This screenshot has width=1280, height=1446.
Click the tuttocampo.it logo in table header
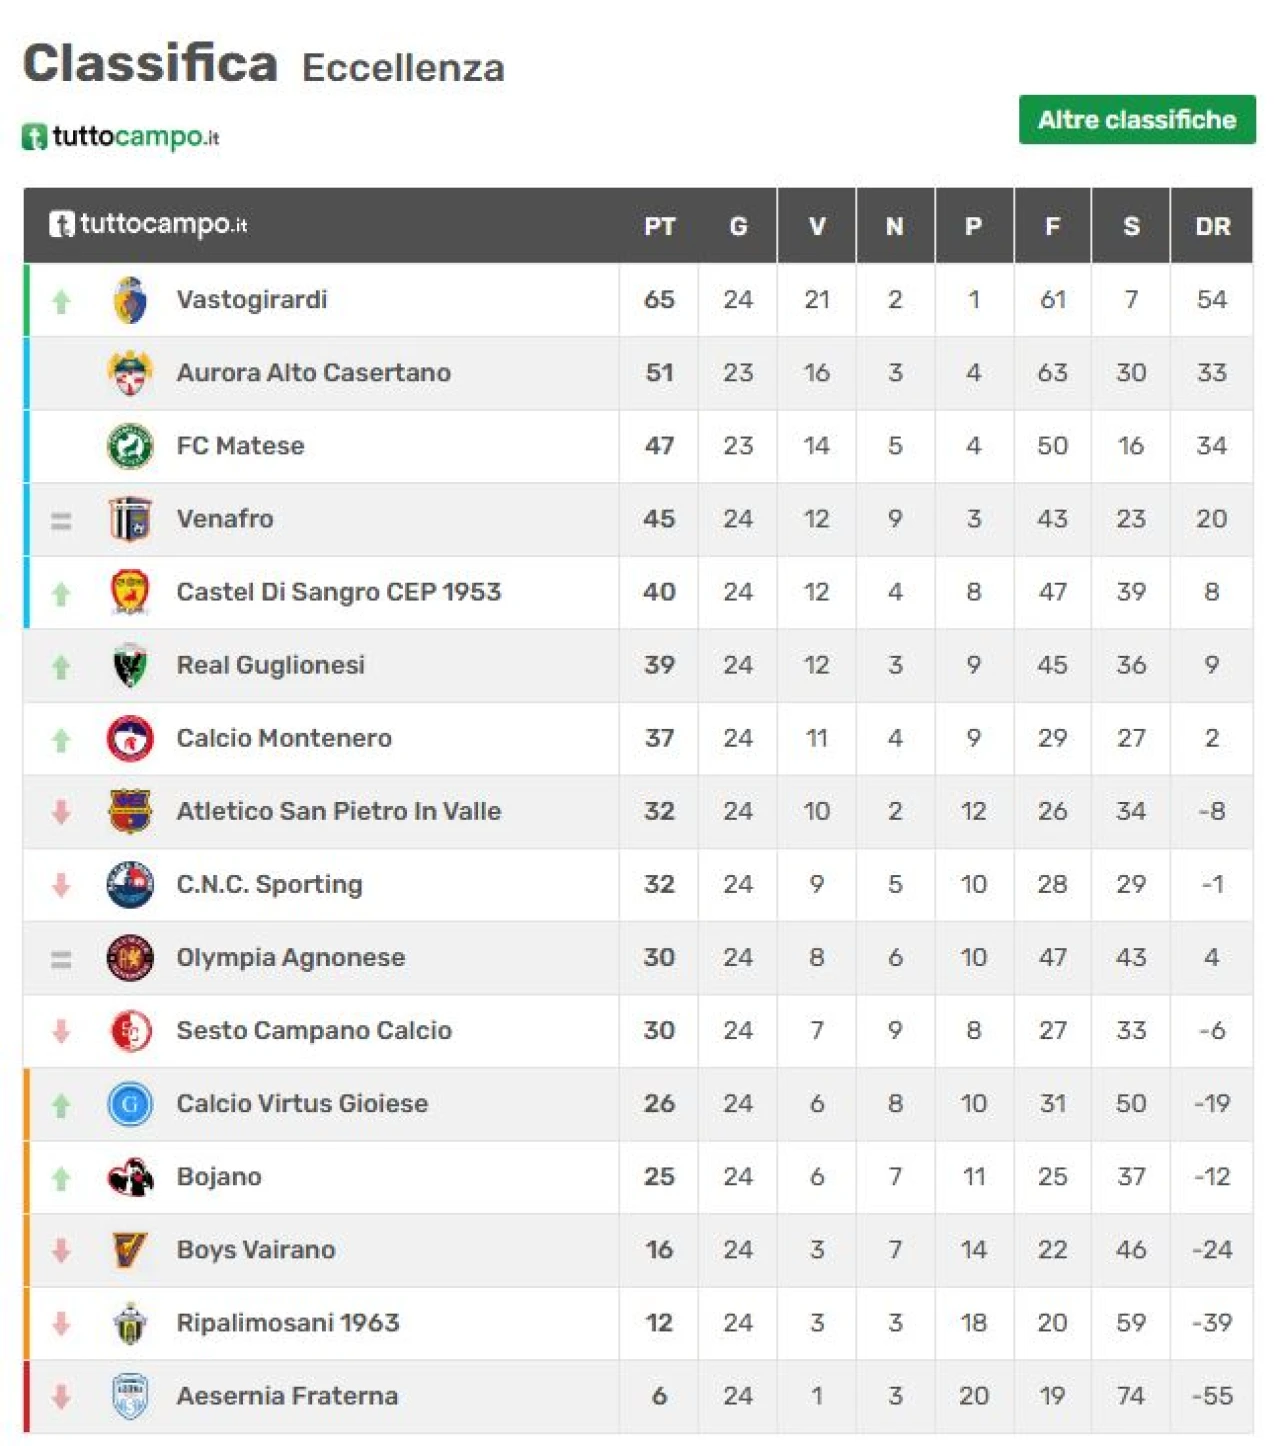click(x=148, y=224)
